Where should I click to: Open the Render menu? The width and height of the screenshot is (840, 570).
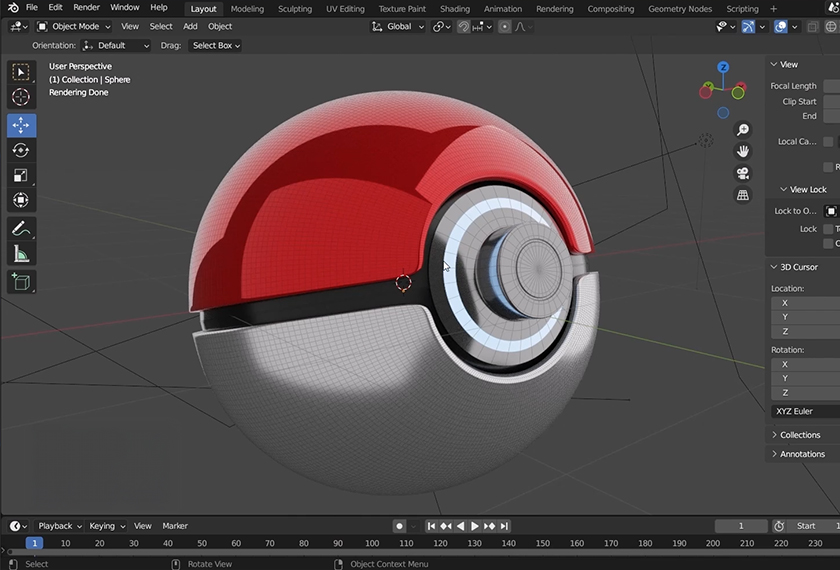pyautogui.click(x=87, y=8)
